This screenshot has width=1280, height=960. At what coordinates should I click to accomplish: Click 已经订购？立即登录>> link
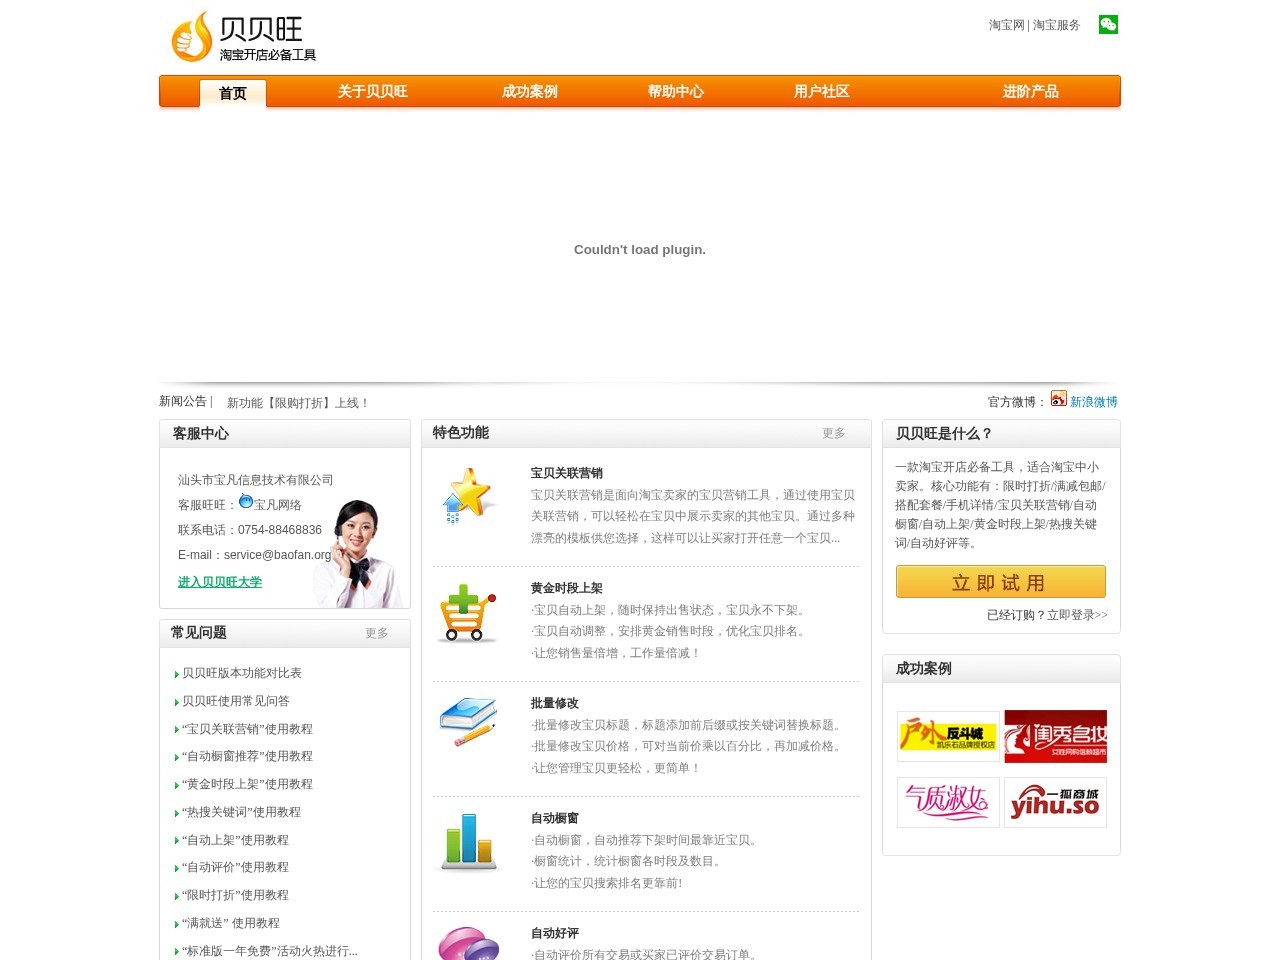(1047, 615)
